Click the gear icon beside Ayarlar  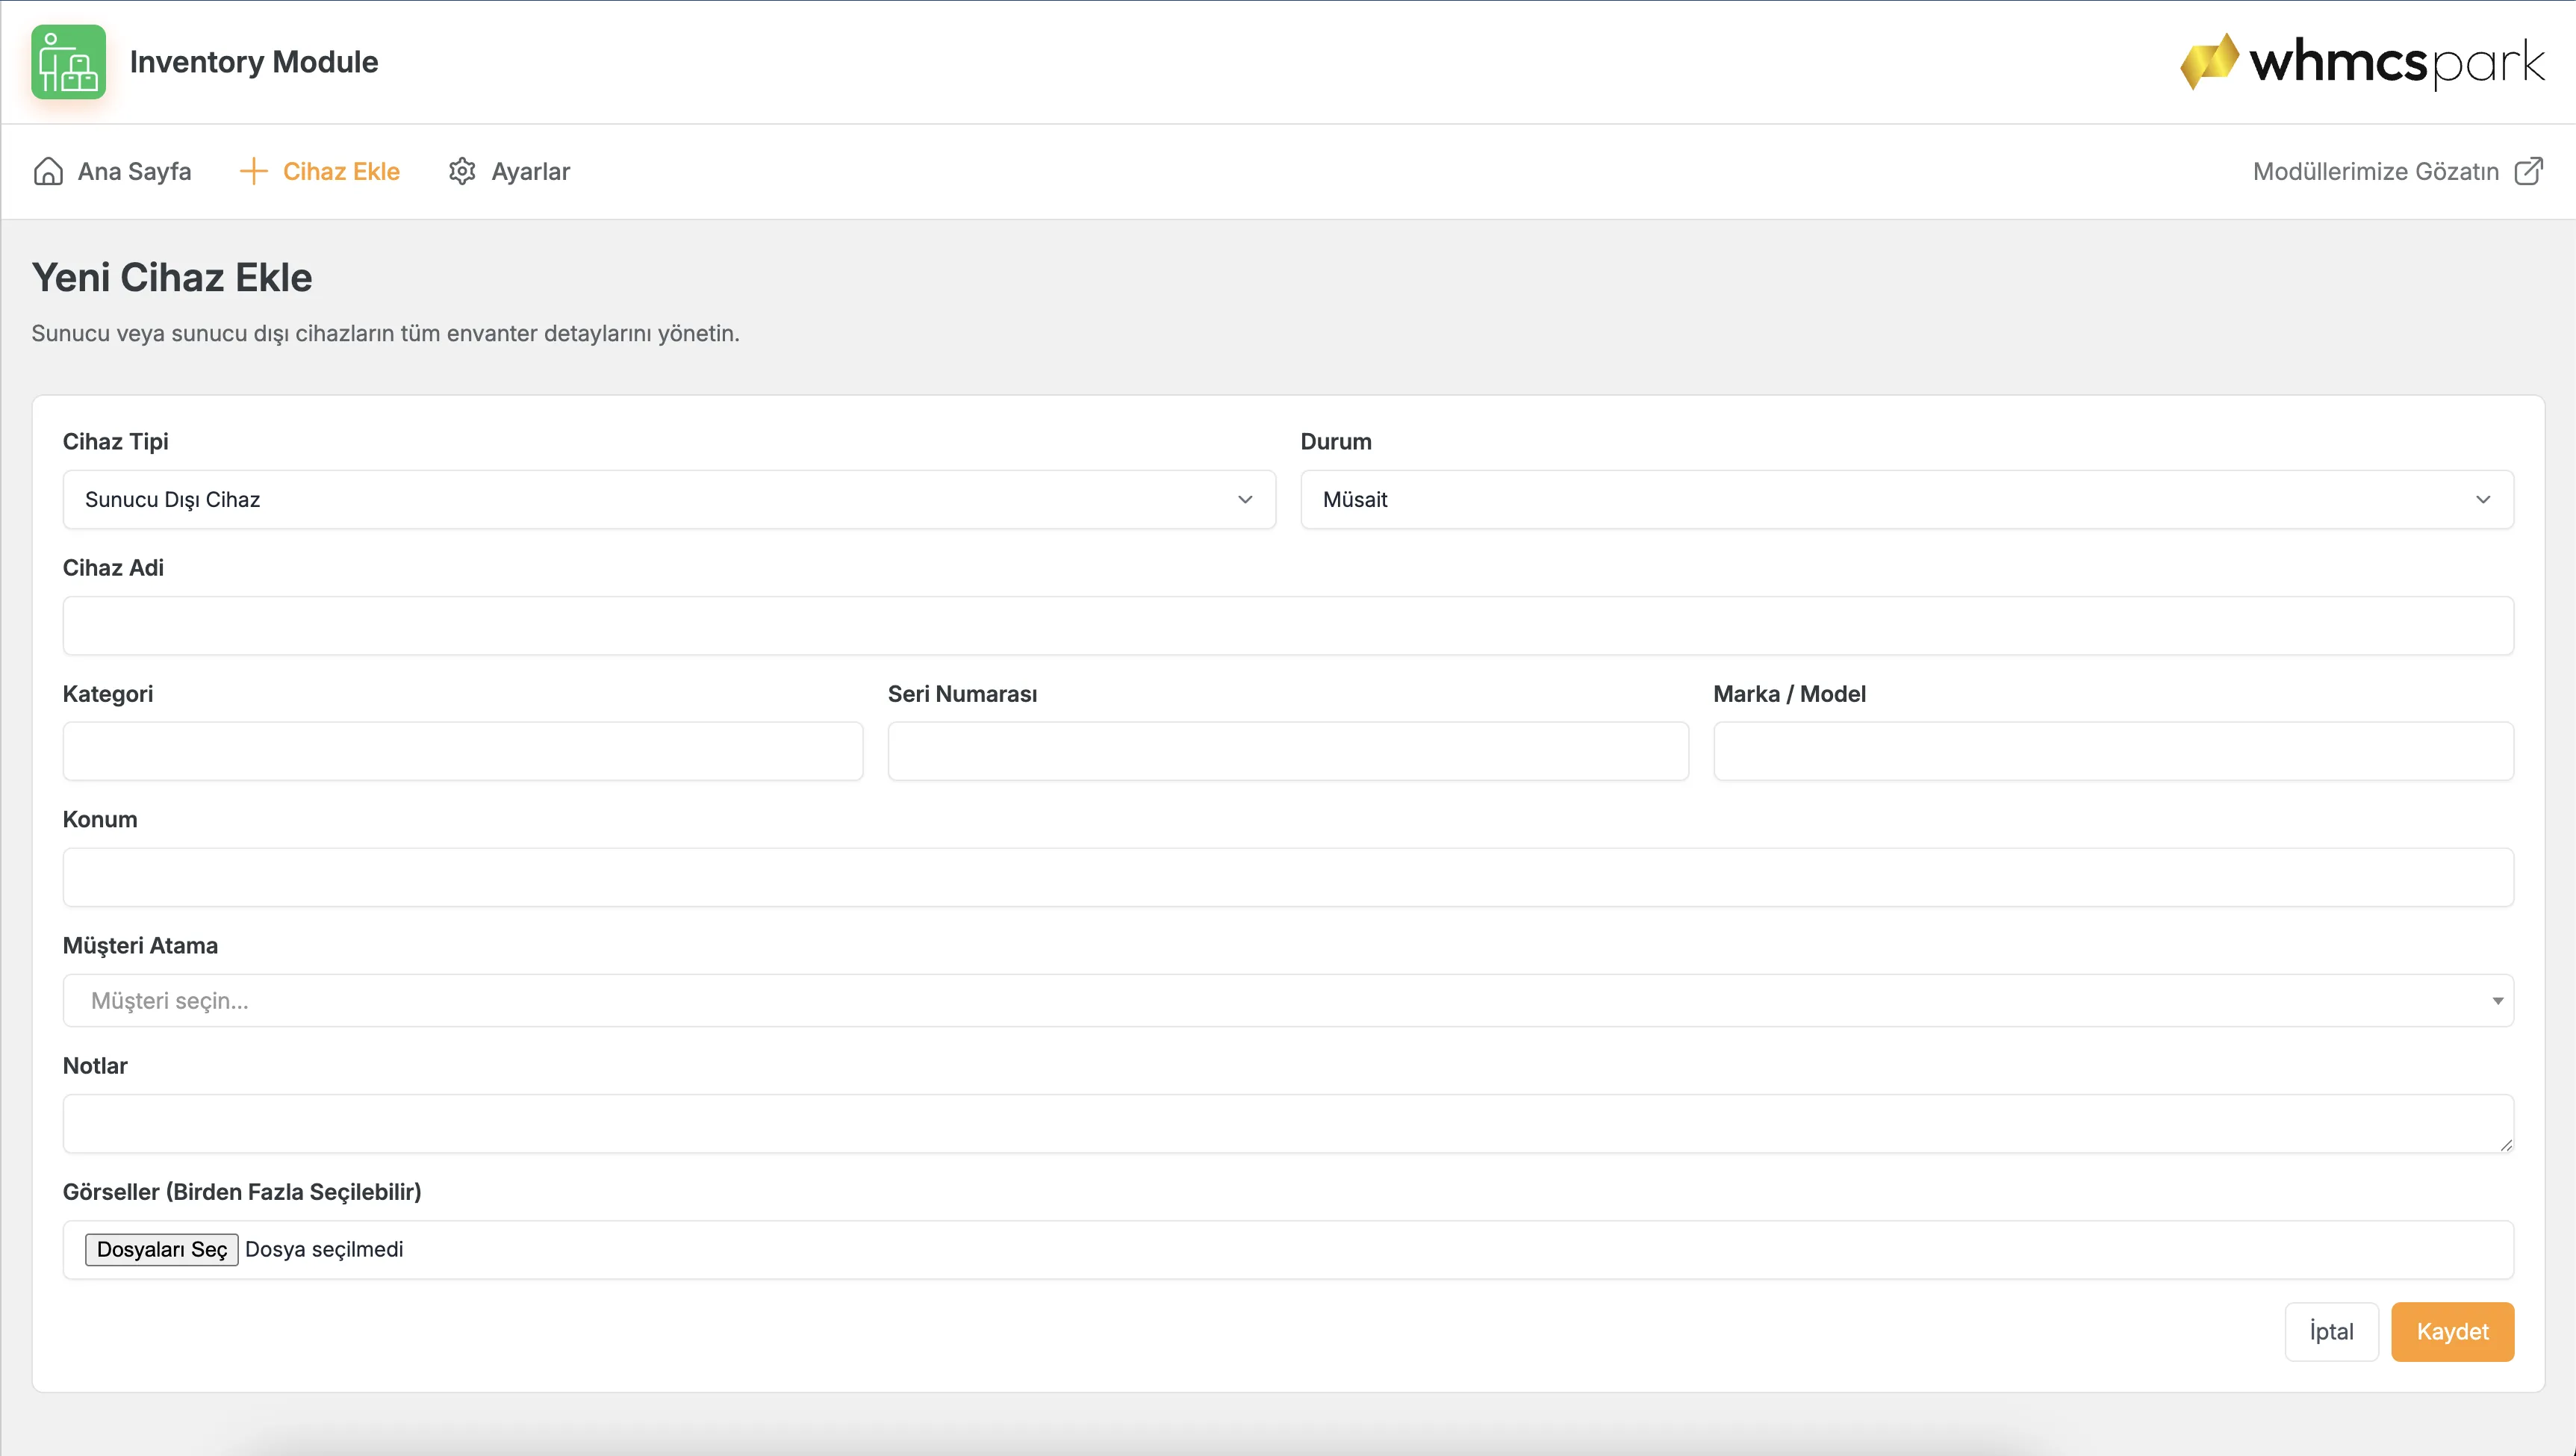[462, 171]
